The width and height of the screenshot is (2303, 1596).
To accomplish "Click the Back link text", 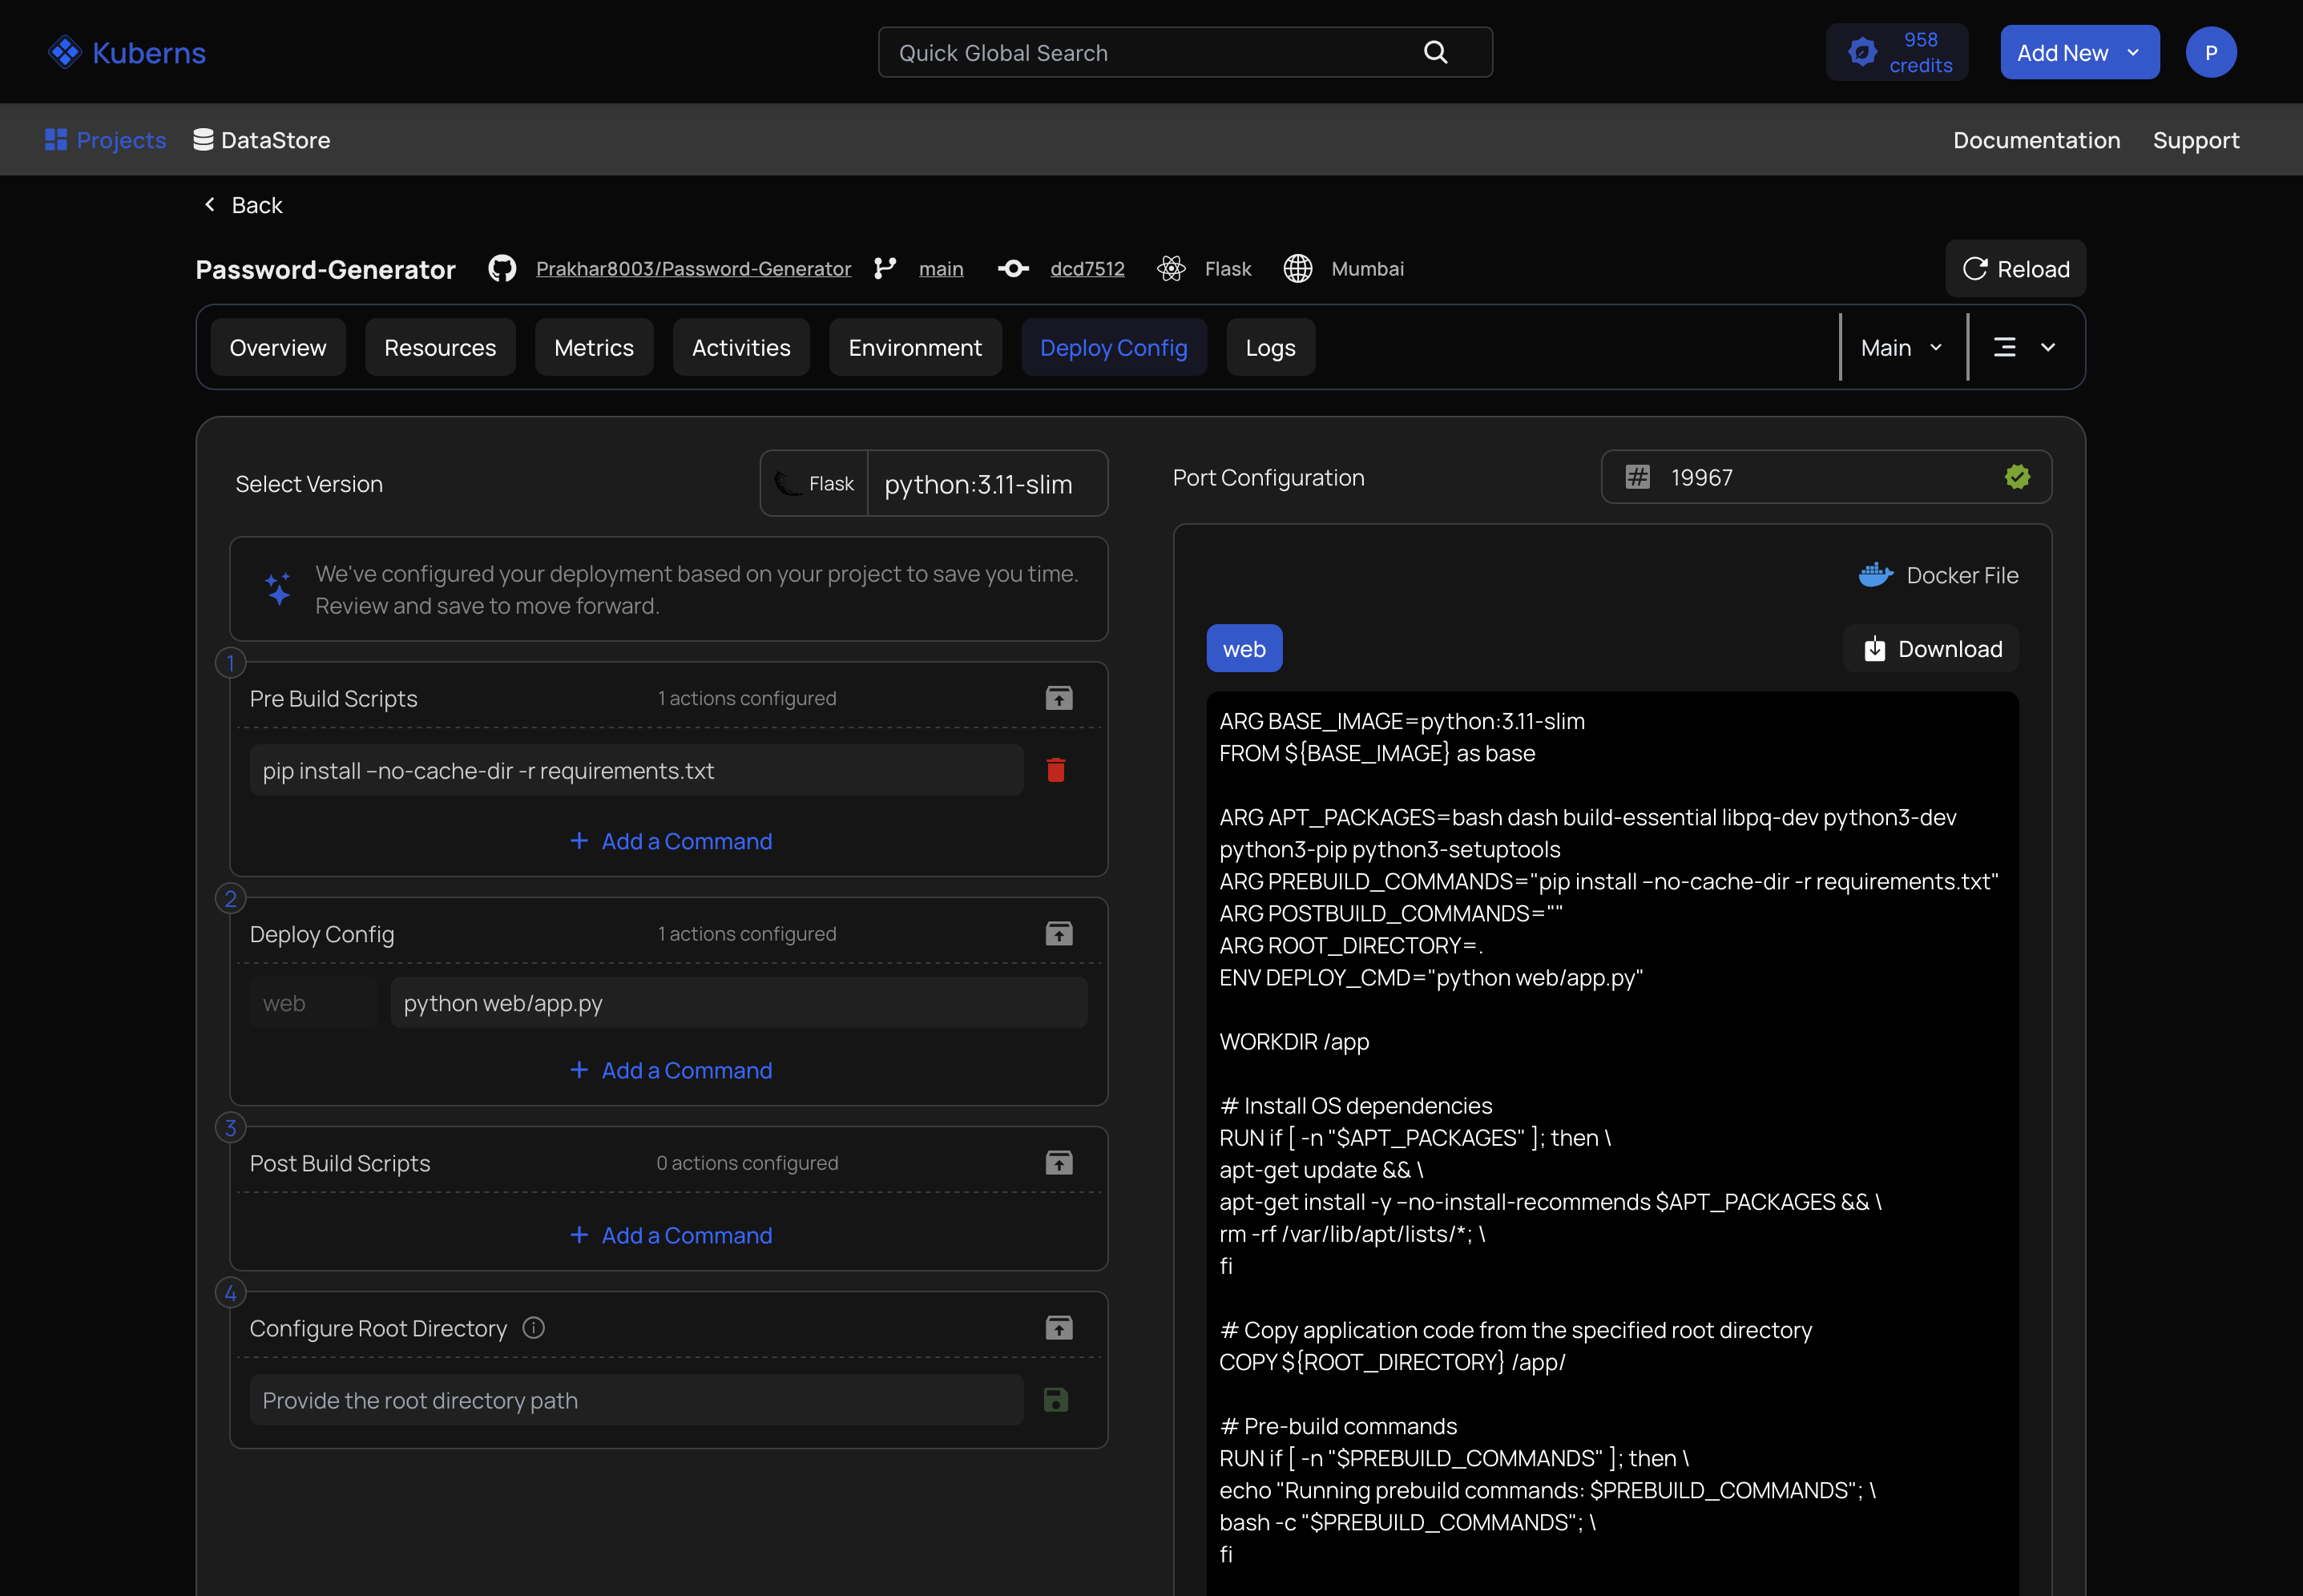I will pos(257,205).
